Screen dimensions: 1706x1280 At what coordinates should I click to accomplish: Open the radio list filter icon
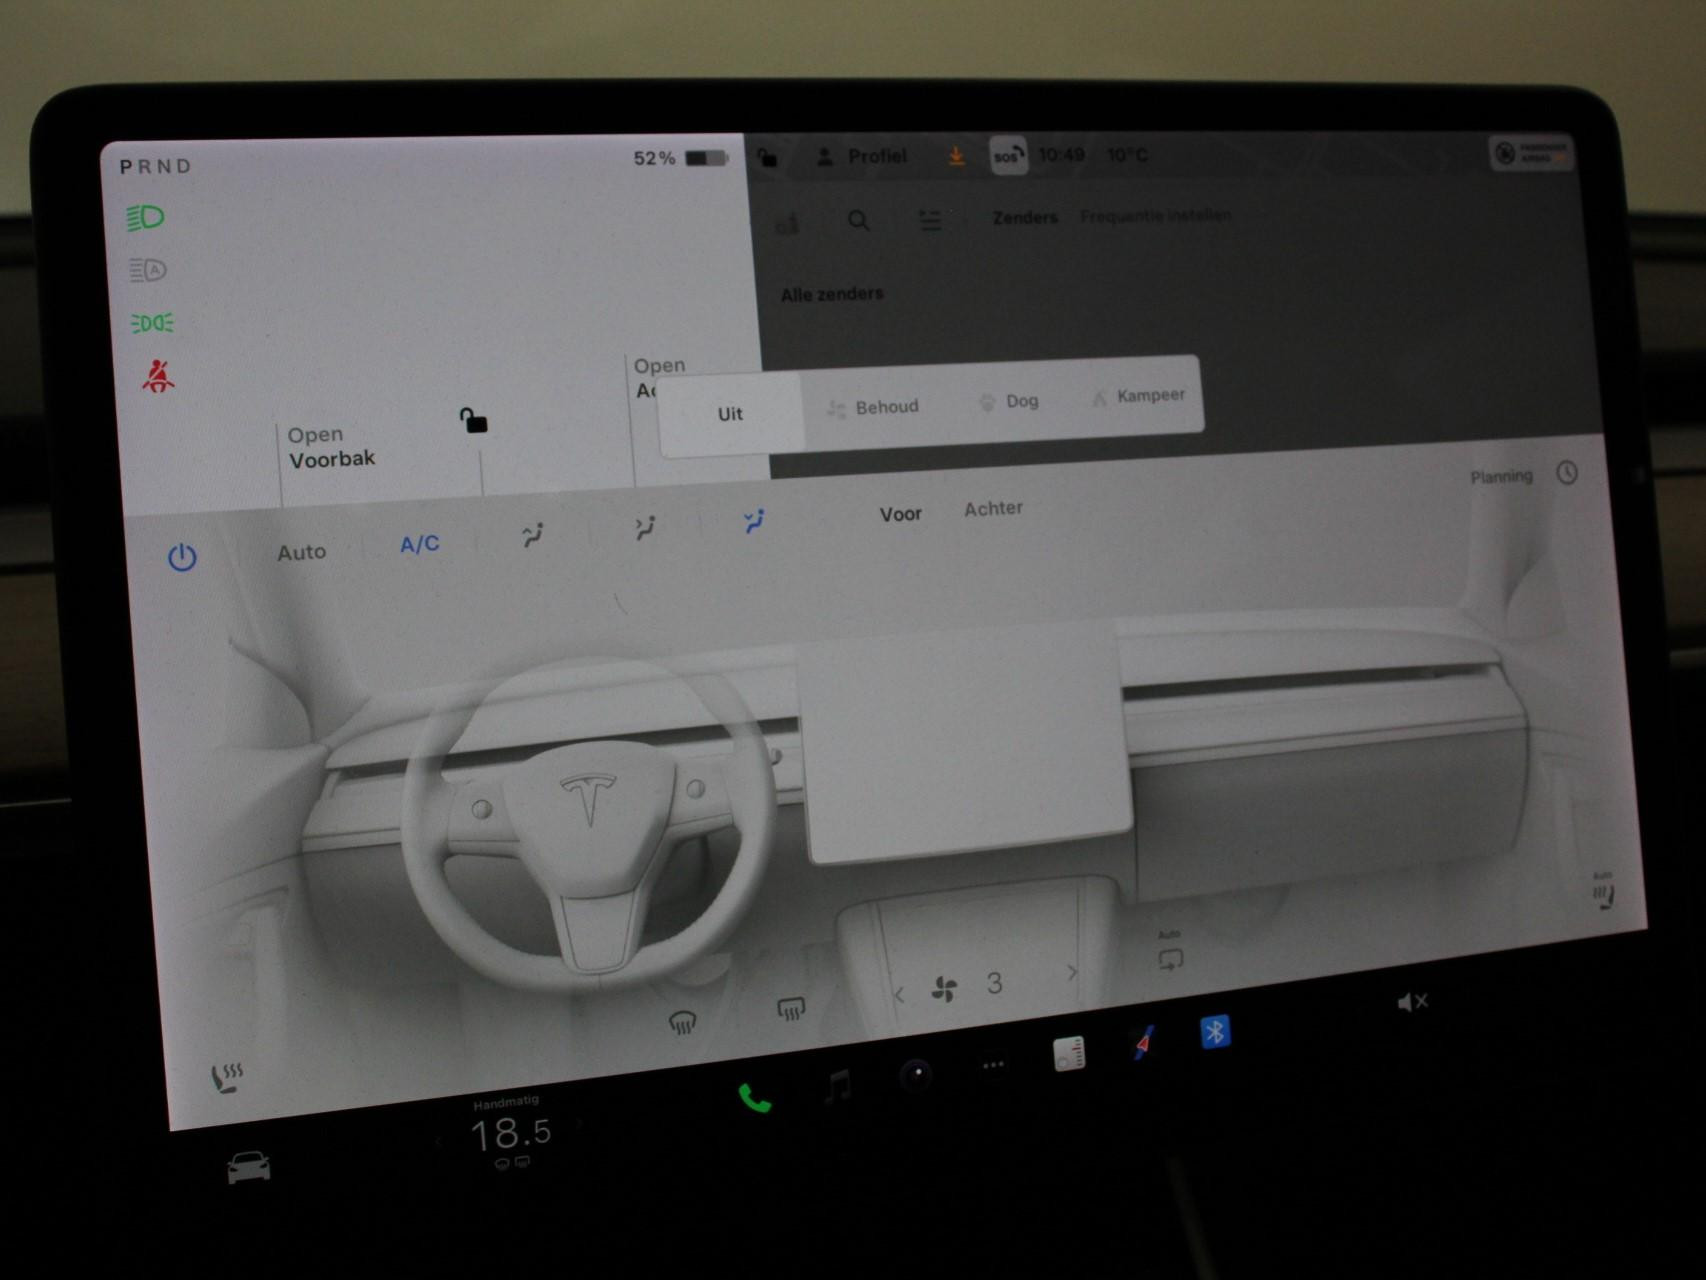coord(930,220)
